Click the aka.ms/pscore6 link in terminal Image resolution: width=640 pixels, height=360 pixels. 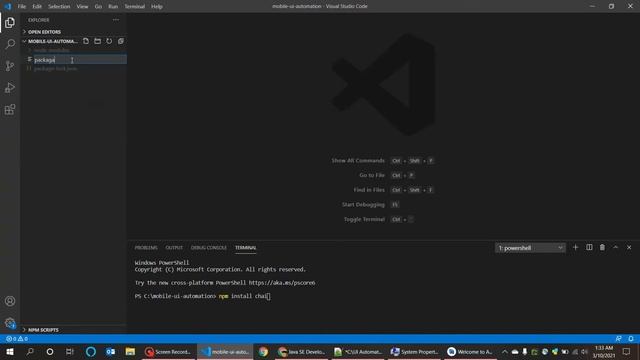[x=282, y=283]
